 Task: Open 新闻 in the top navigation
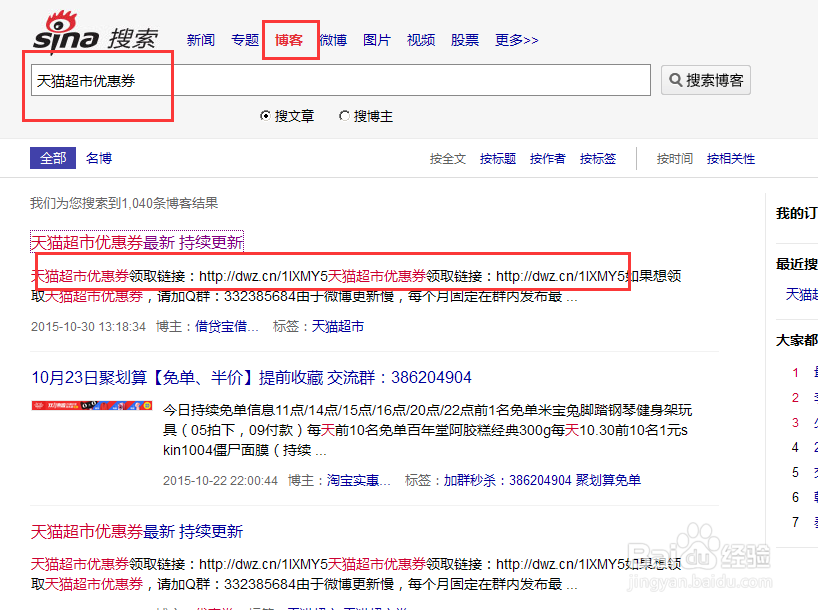coord(200,40)
